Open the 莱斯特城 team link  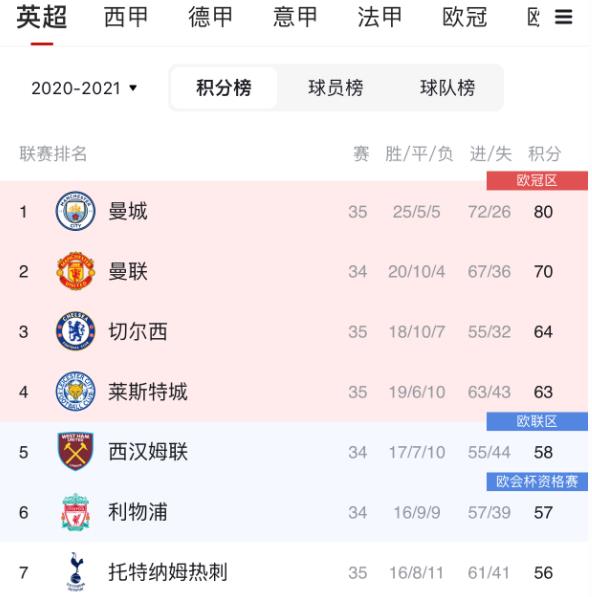[148, 392]
